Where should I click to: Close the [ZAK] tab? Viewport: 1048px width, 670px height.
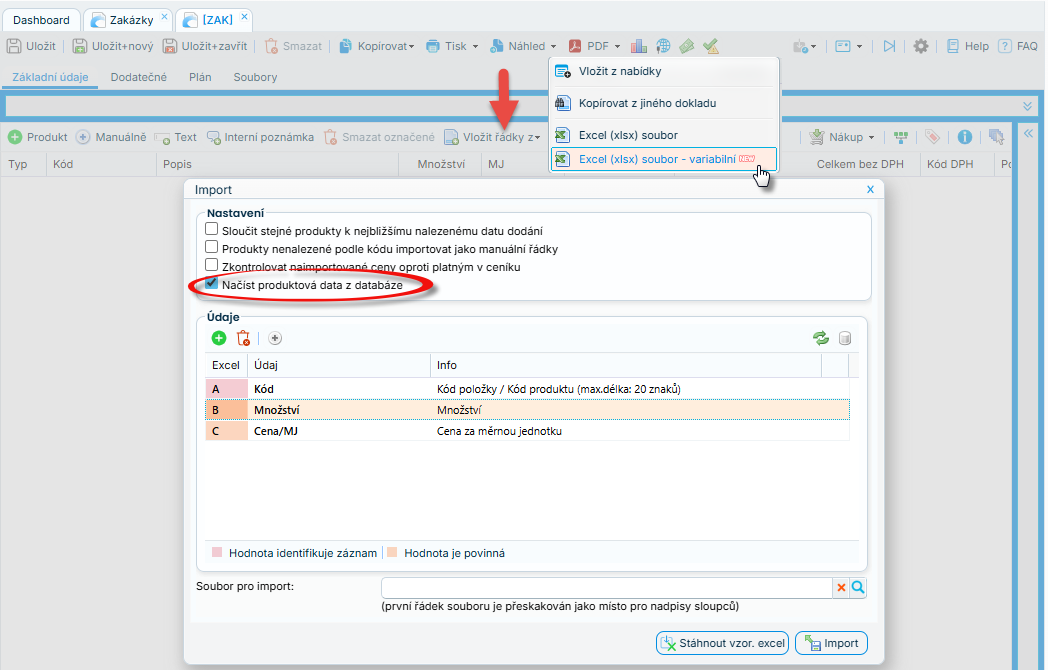[244, 17]
